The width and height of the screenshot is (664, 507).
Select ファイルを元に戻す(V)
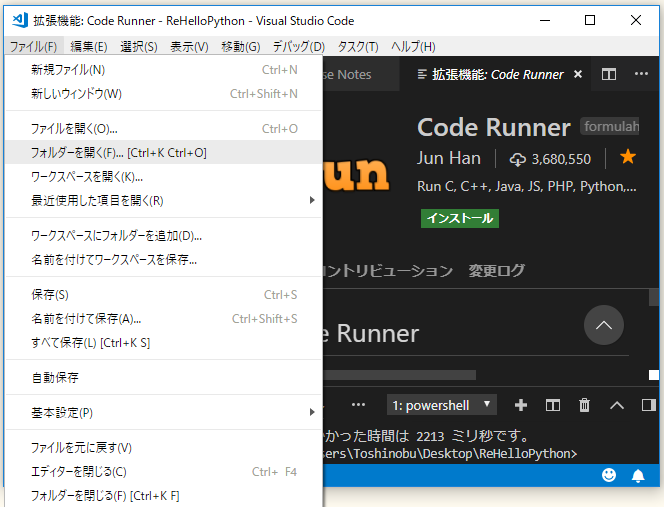click(x=163, y=447)
